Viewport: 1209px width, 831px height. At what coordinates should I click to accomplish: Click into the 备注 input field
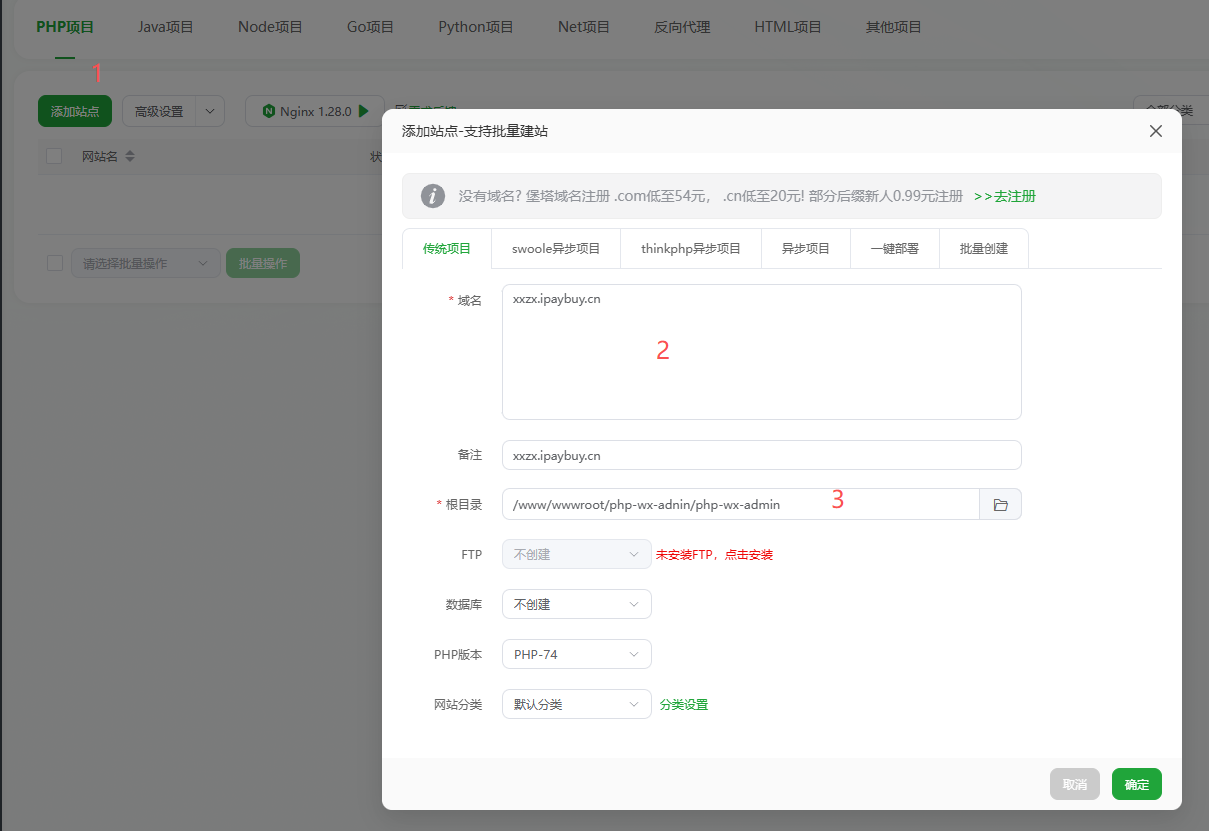click(x=760, y=455)
